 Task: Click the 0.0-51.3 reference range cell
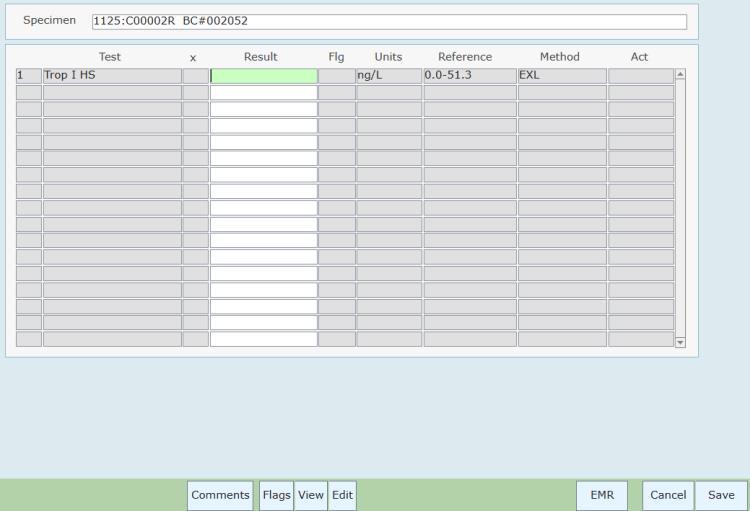(x=469, y=75)
